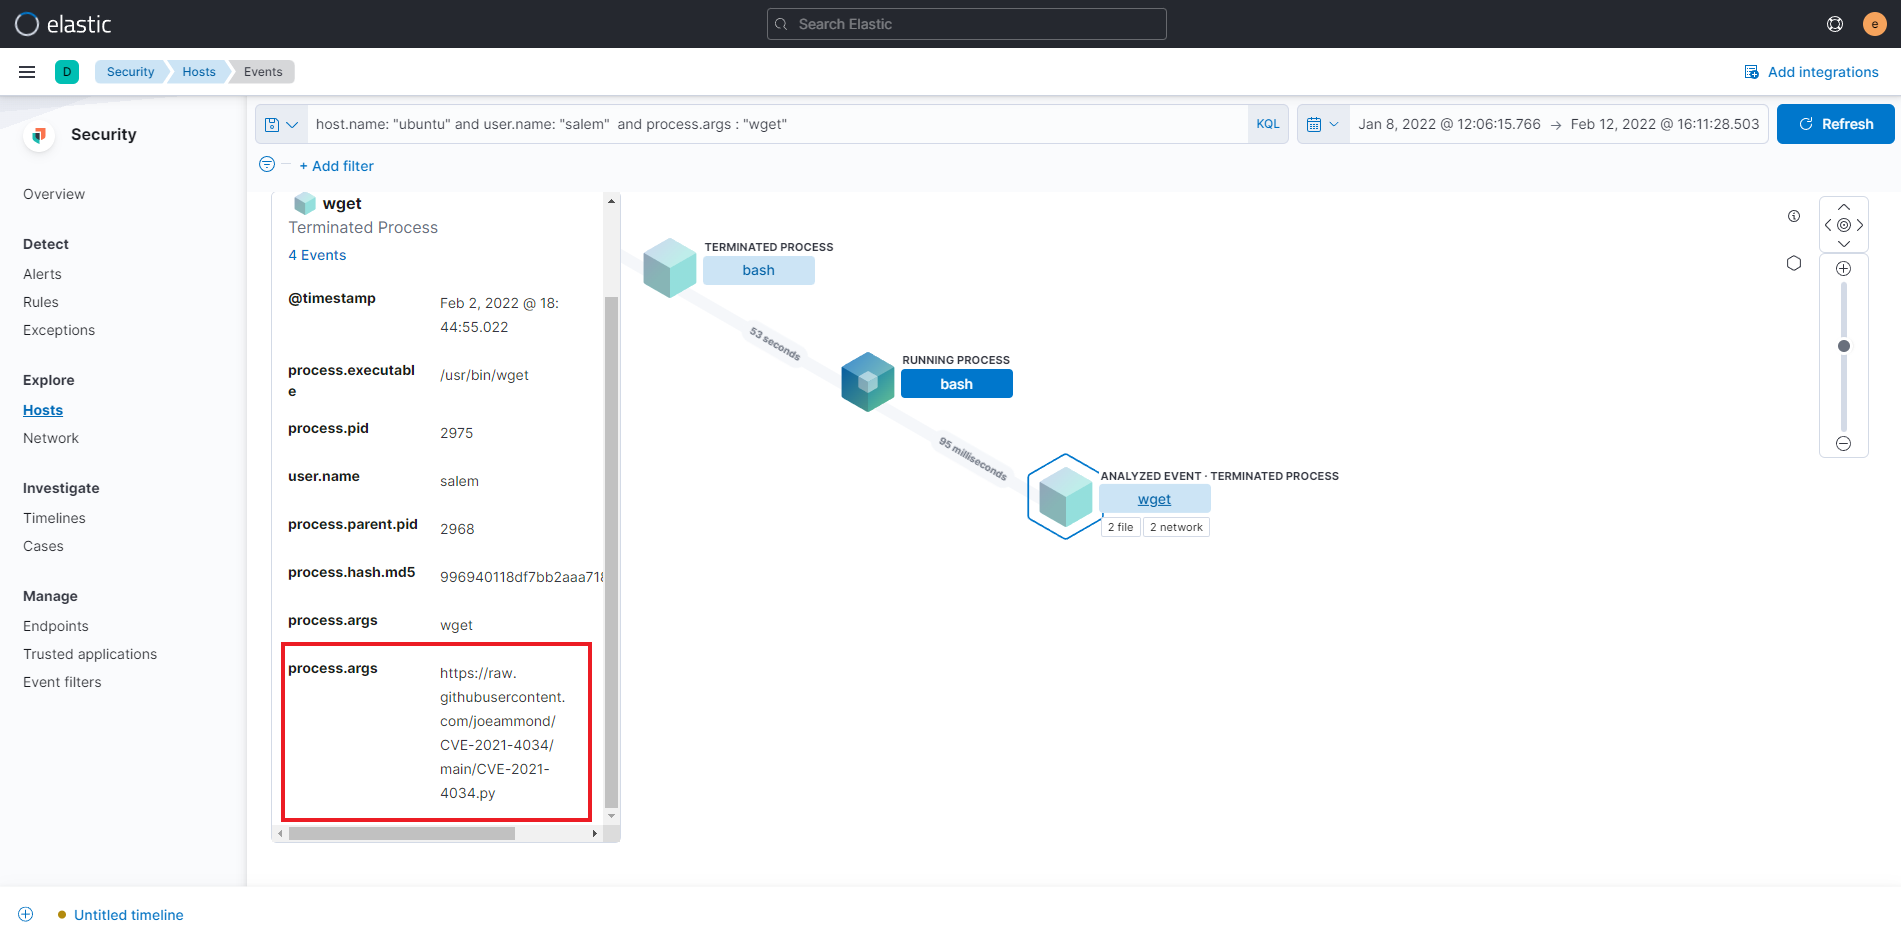Image resolution: width=1901 pixels, height=926 pixels.
Task: Open the schema information icon
Action: coord(1793,216)
